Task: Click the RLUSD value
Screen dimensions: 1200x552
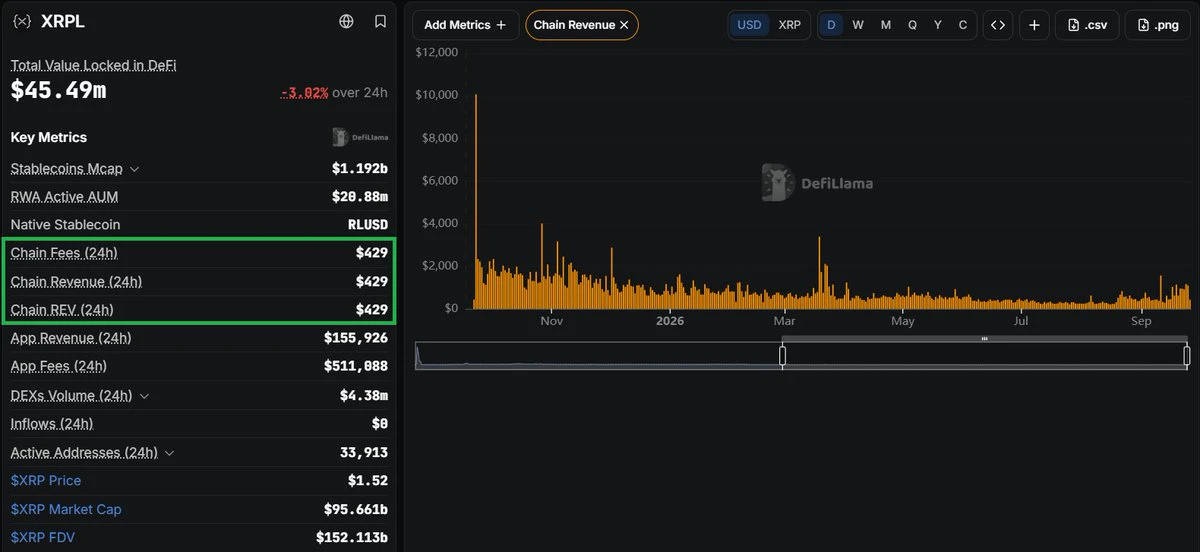Action: point(368,225)
